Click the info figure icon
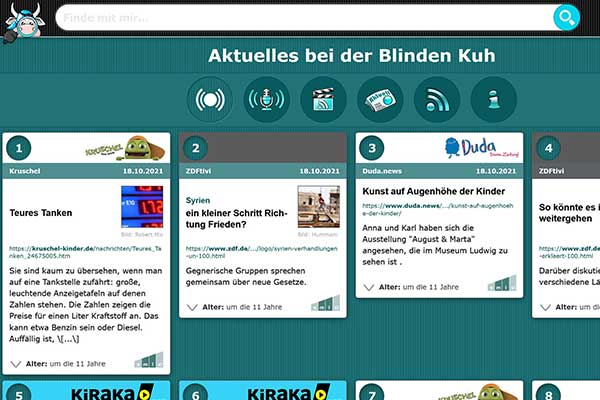The width and height of the screenshot is (600, 400). click(x=494, y=99)
